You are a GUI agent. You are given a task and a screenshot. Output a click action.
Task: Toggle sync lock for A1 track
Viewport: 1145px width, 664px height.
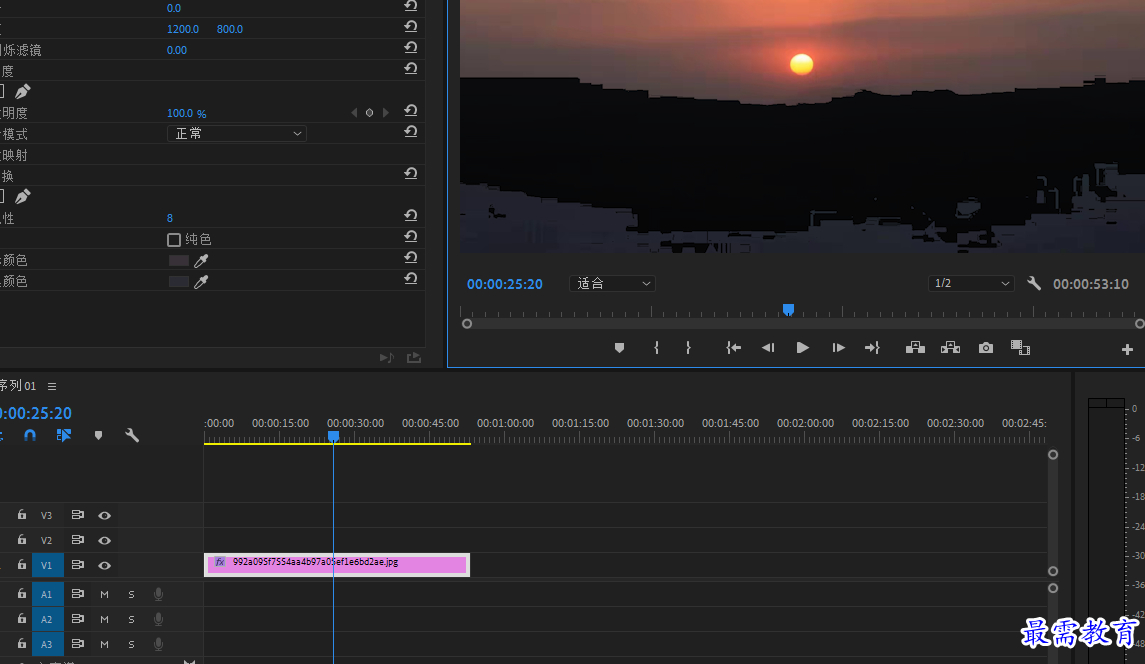(77, 594)
